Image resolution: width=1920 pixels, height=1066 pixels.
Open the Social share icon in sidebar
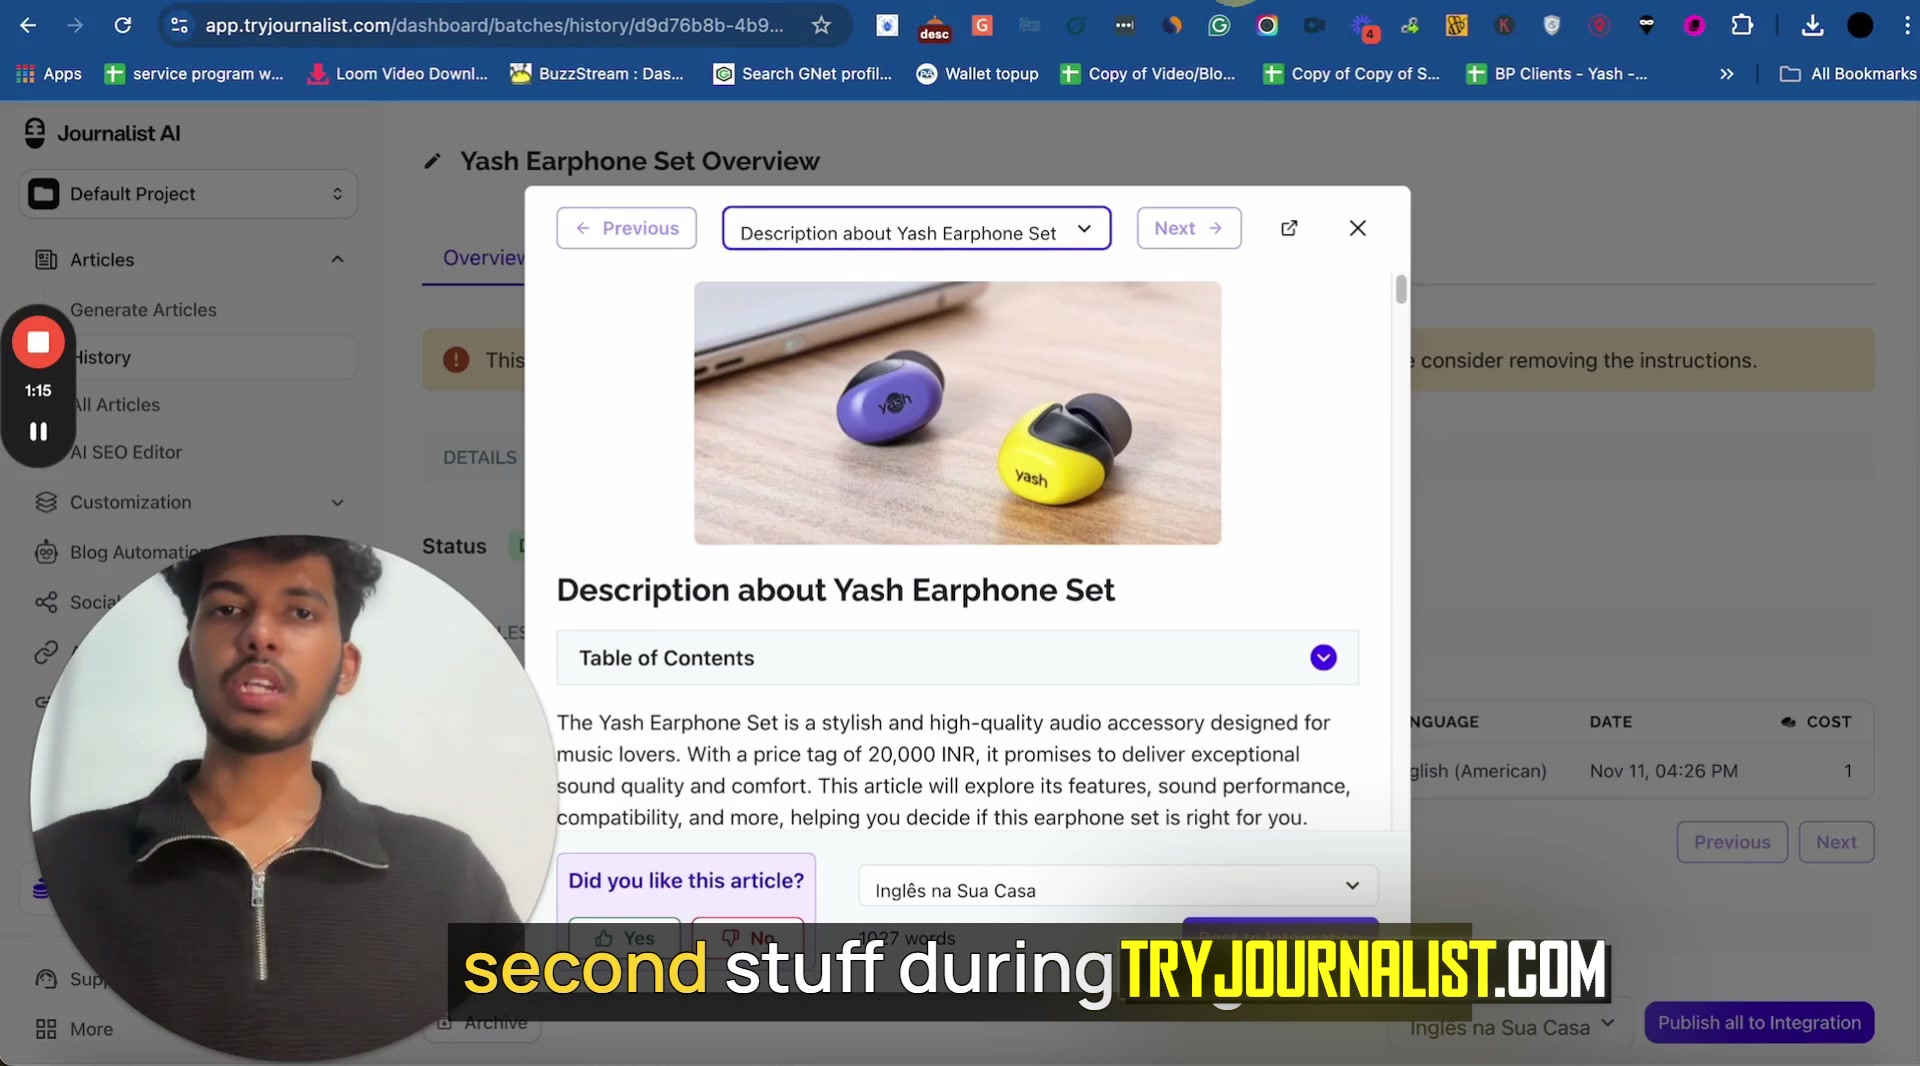point(46,602)
